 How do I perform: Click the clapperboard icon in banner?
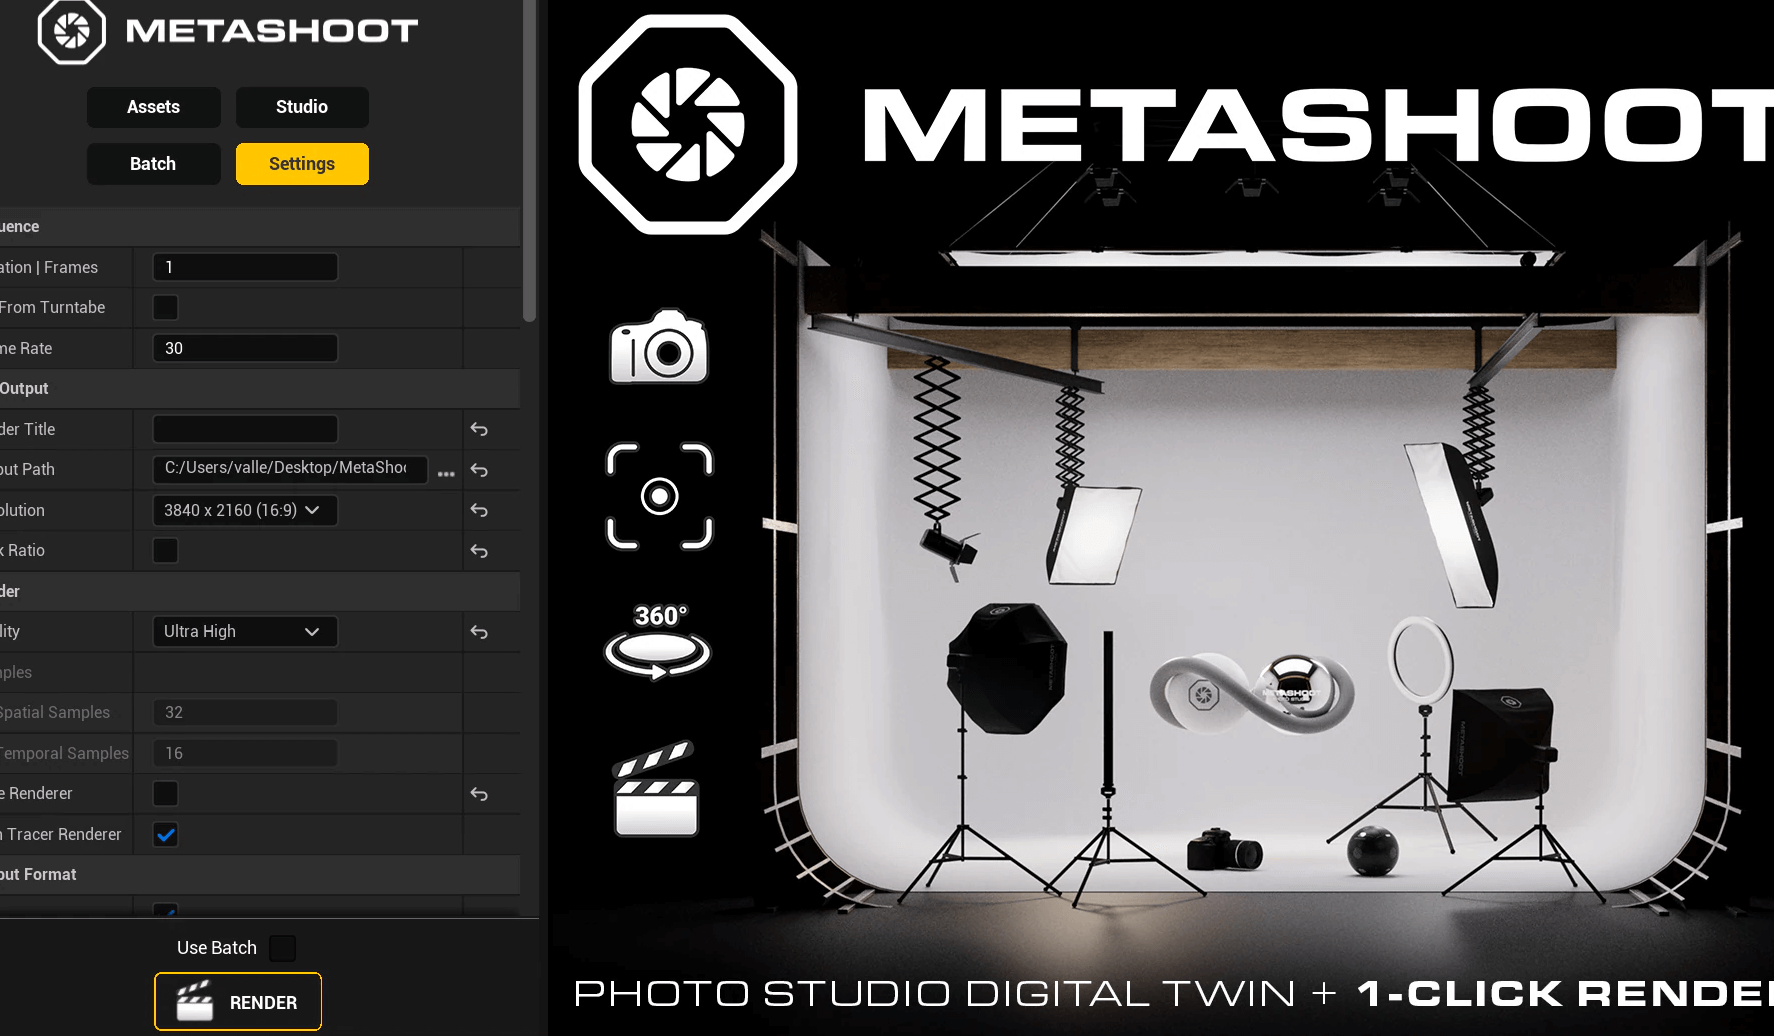point(656,788)
